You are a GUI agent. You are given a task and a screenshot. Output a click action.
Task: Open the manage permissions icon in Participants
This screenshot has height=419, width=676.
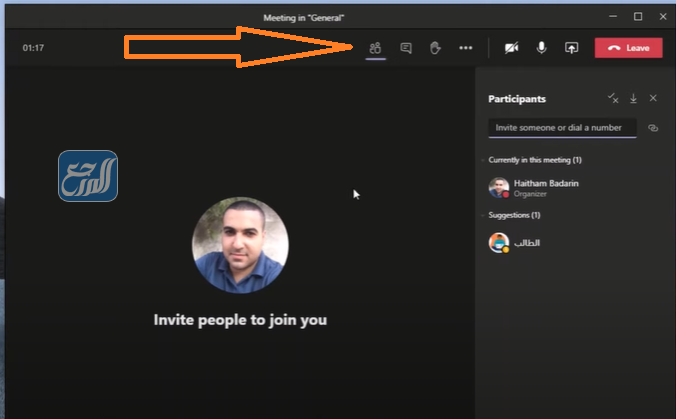tap(614, 99)
